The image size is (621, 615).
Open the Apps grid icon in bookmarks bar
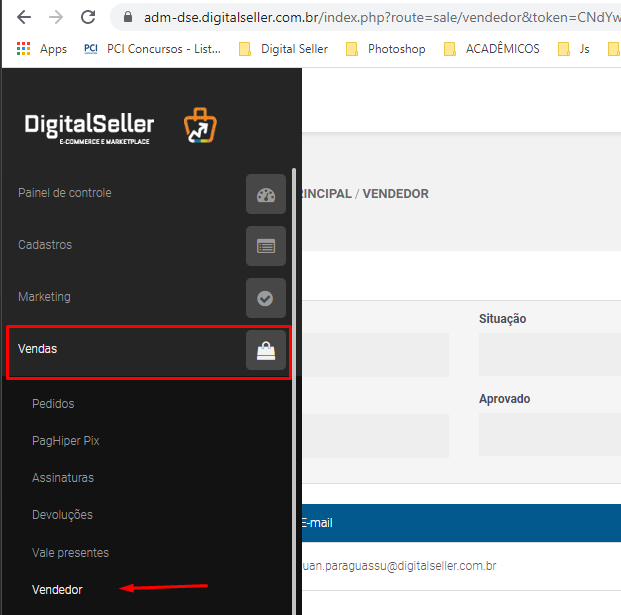click(24, 49)
